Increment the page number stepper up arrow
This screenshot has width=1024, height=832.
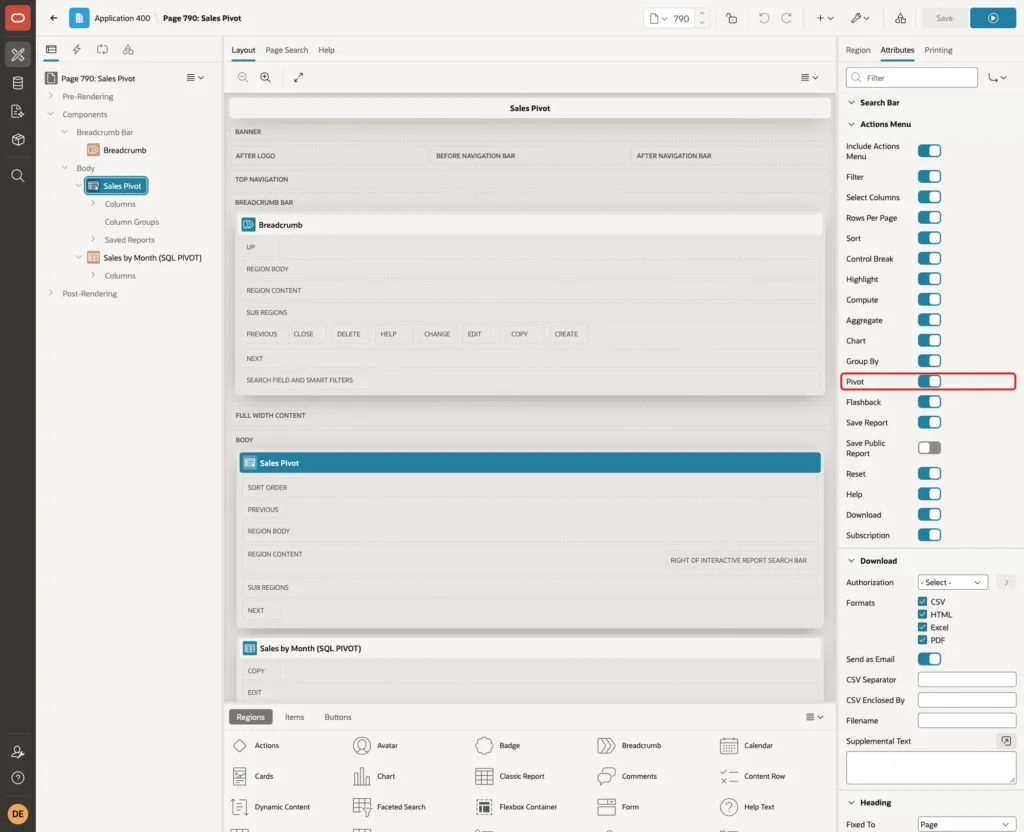tap(702, 13)
